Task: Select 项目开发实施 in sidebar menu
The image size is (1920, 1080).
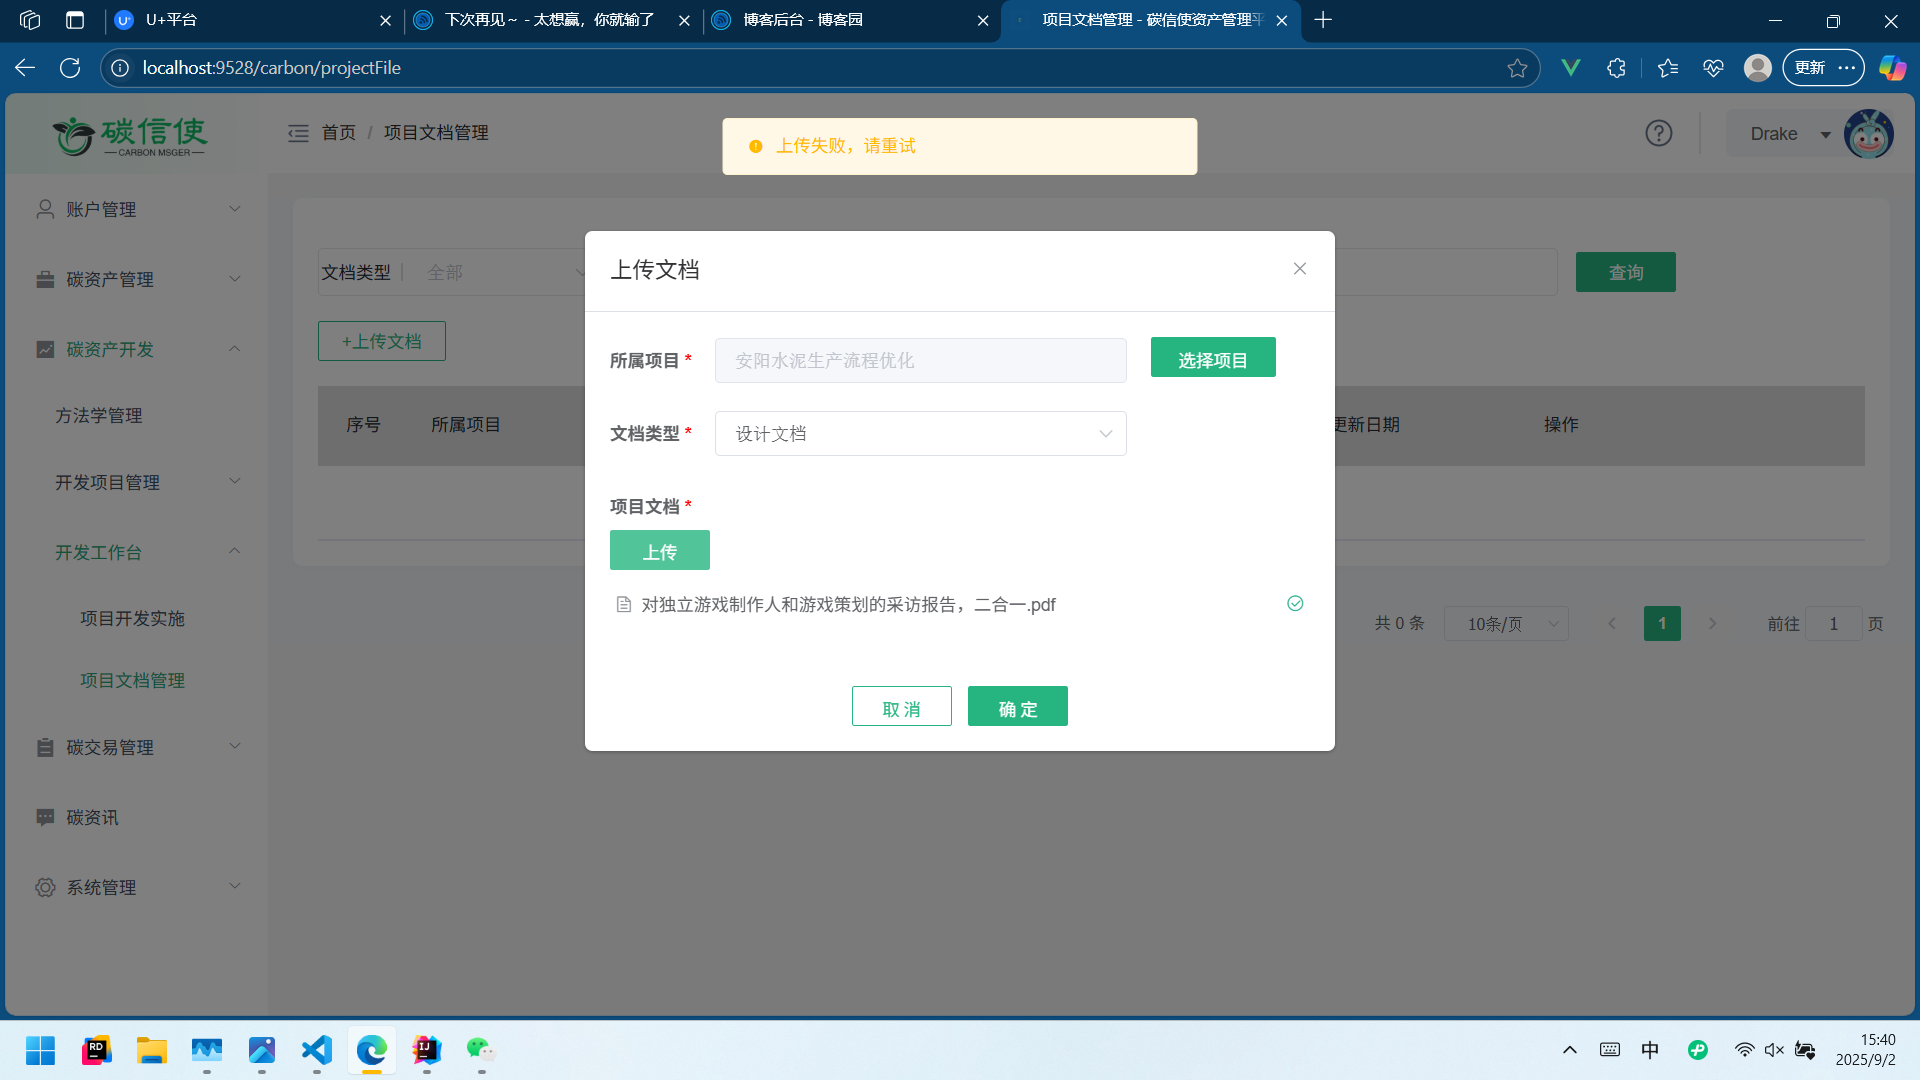Action: point(132,619)
